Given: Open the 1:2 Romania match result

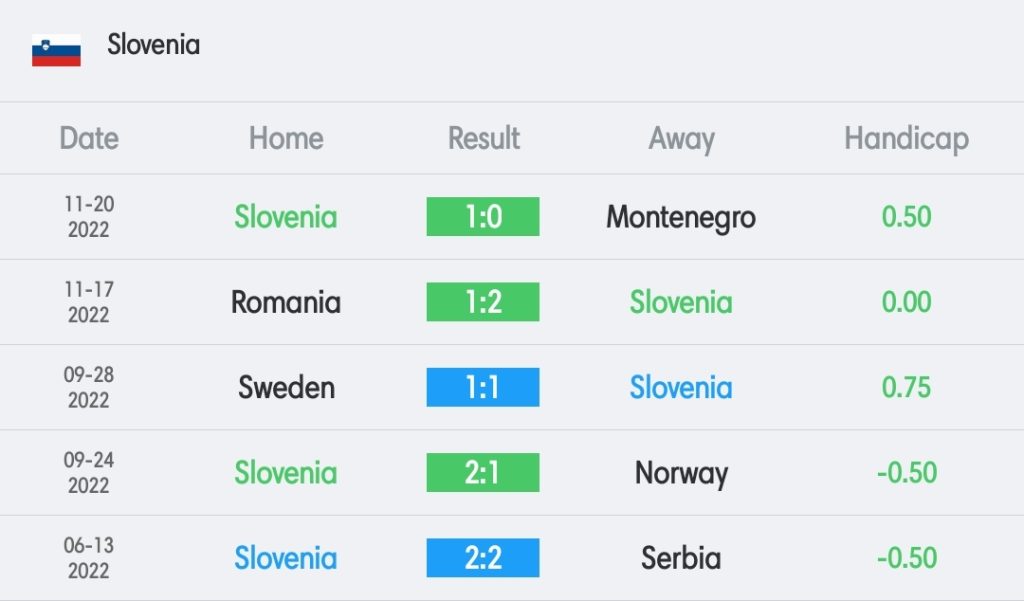Looking at the screenshot, I should (483, 302).
